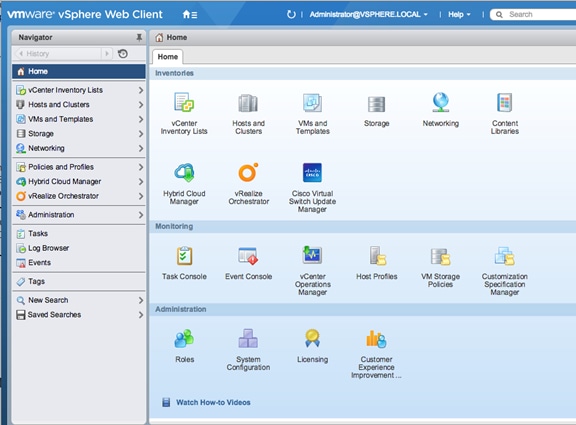Open Host Profiles icon
Screen dimensions: 576x425
pos(377,256)
